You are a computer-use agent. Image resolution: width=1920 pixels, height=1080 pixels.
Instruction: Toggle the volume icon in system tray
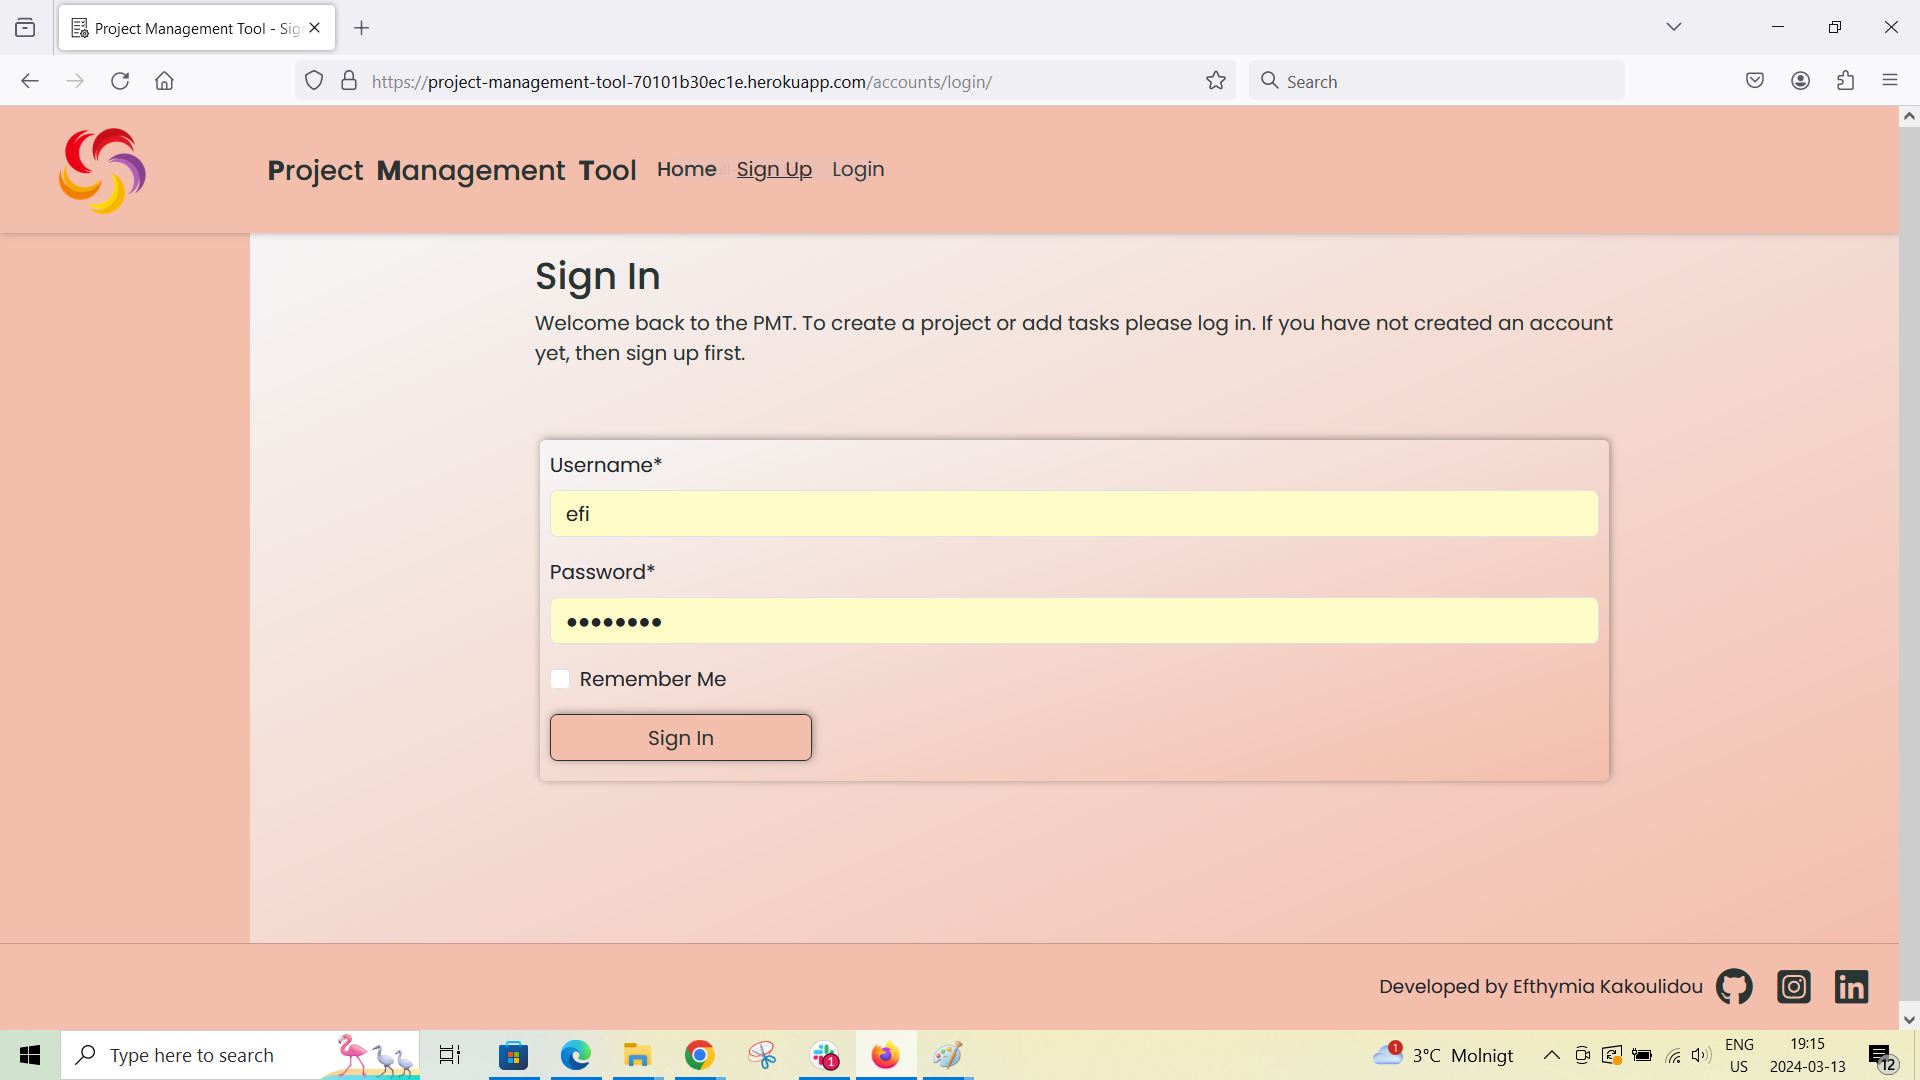[x=1700, y=1055]
